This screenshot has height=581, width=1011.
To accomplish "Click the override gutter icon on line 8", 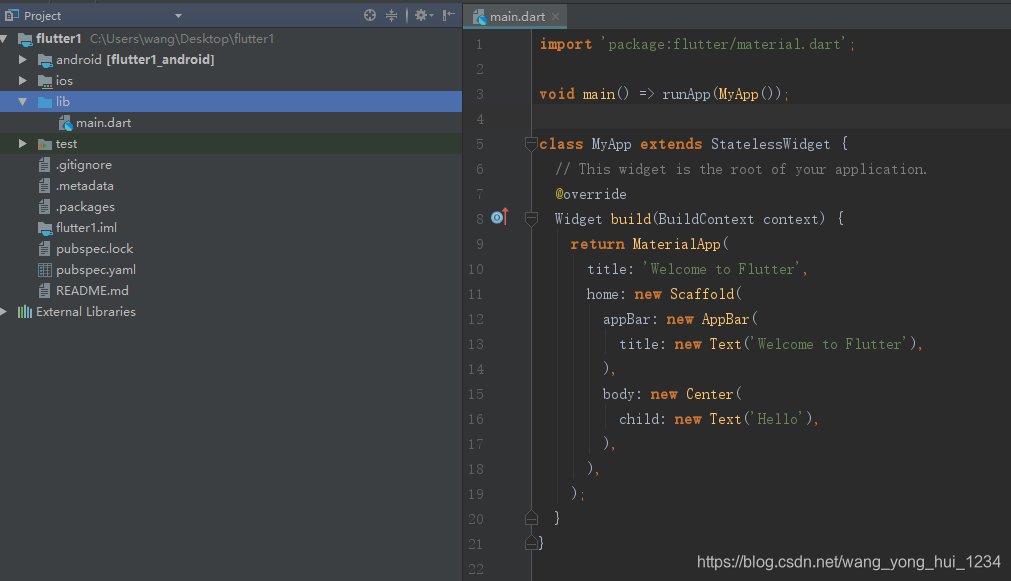I will point(500,217).
